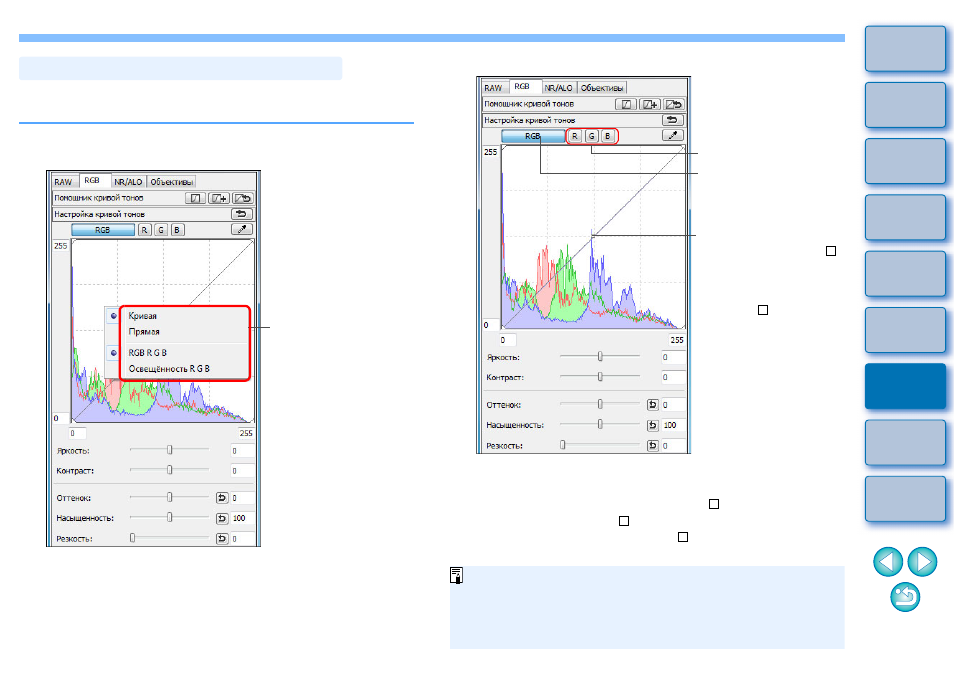Select G channel button in right palette
The image size is (954, 674).
coord(591,136)
